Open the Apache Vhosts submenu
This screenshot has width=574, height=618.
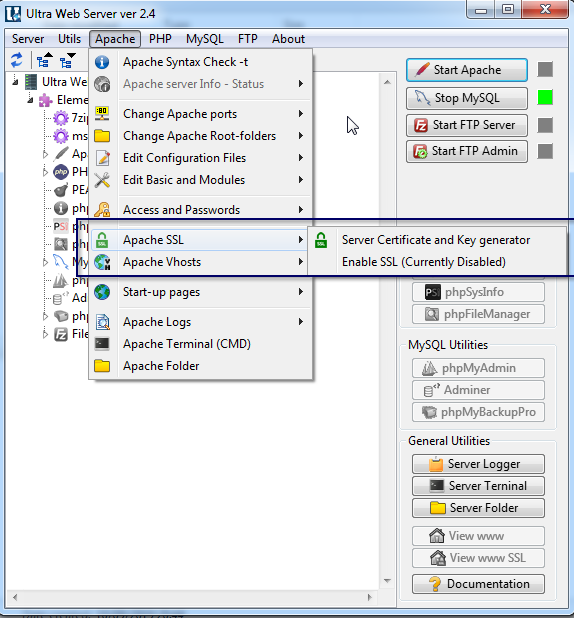coord(201,262)
